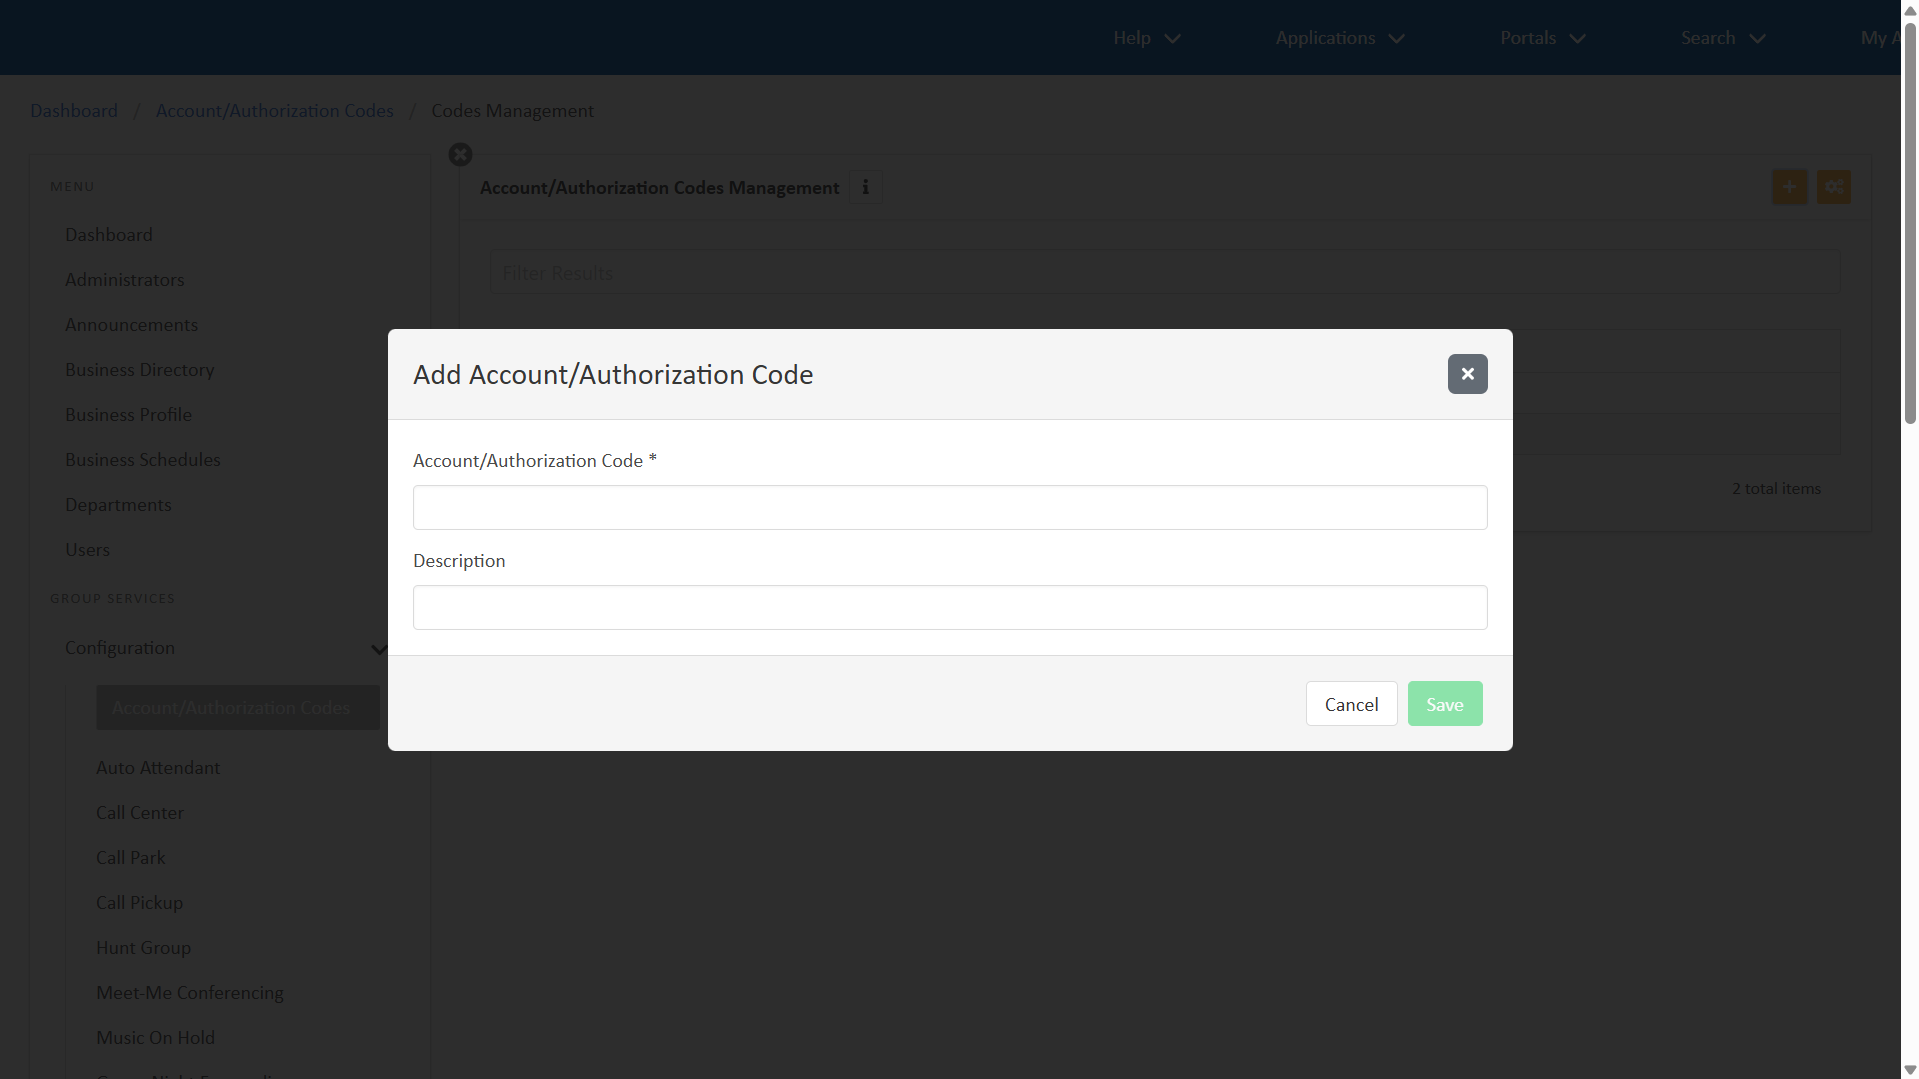Click the circled X icon near sidebar
The width and height of the screenshot is (1919, 1079).
(460, 155)
